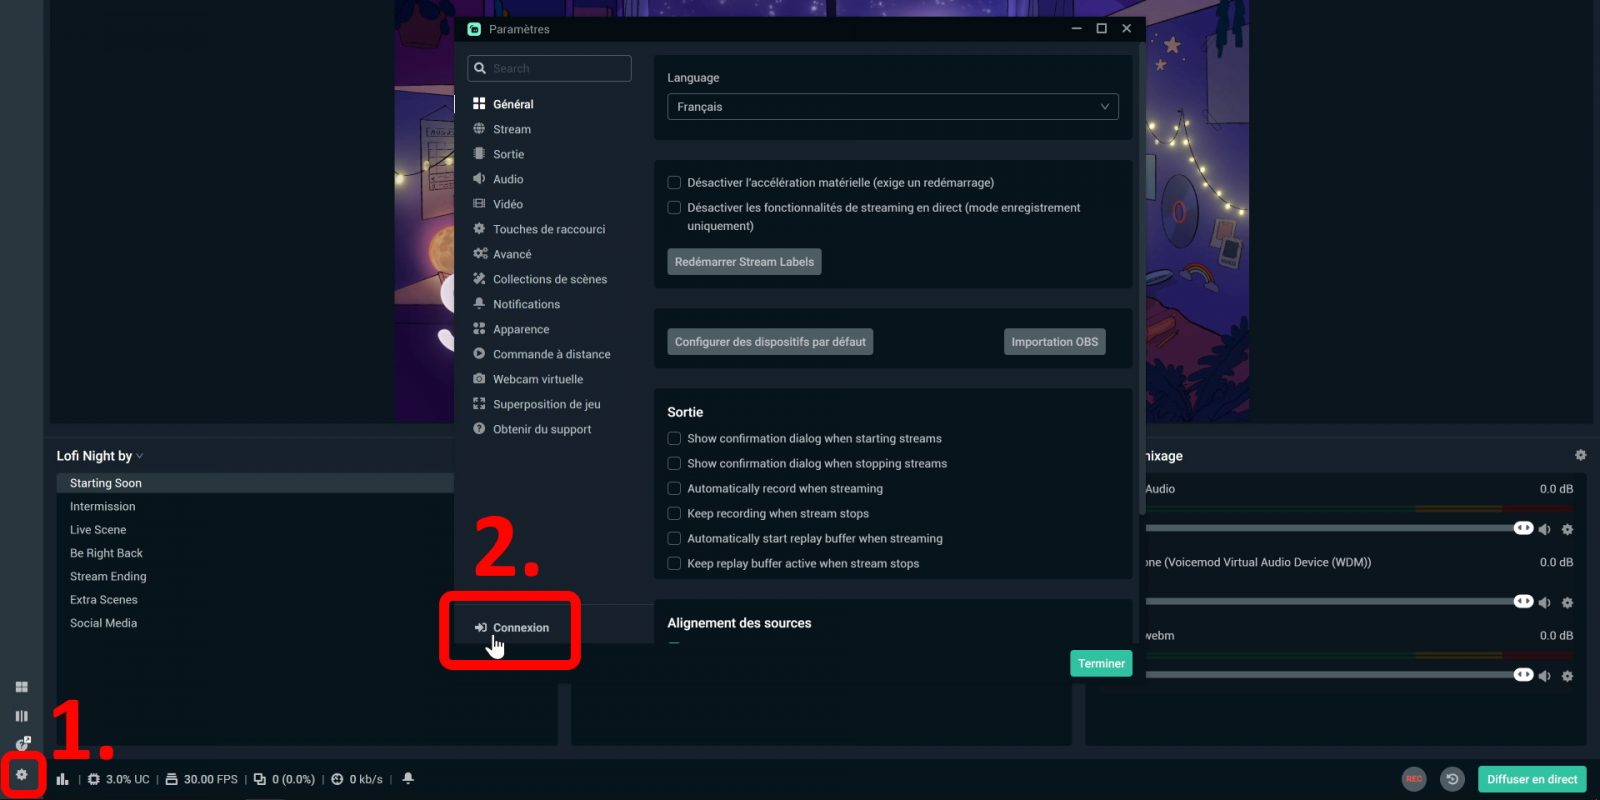Viewport: 1600px width, 800px height.
Task: Open the settings gear in sidebar
Action: (21, 775)
